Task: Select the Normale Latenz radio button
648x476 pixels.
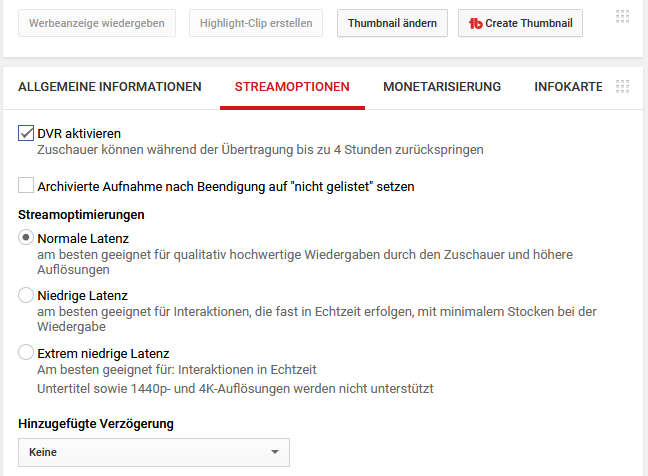Action: (x=26, y=238)
